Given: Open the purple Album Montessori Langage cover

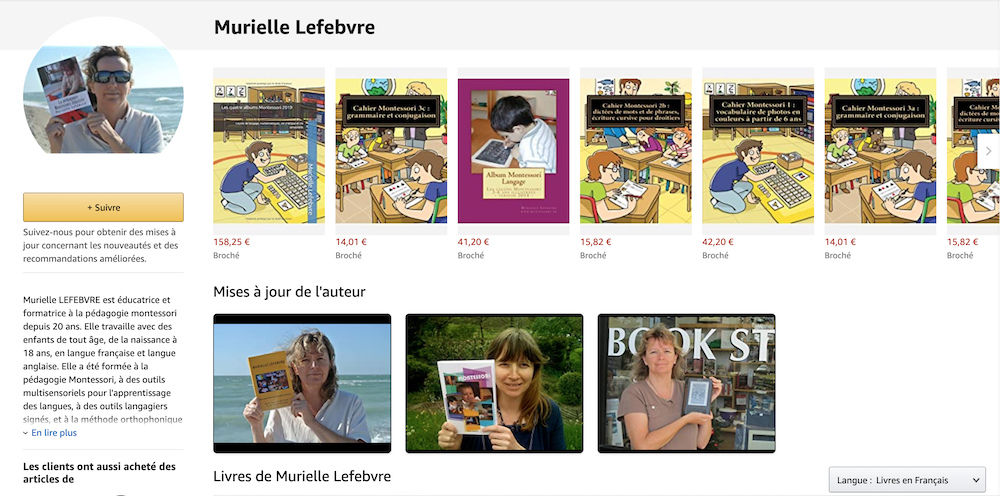Looking at the screenshot, I should [513, 151].
